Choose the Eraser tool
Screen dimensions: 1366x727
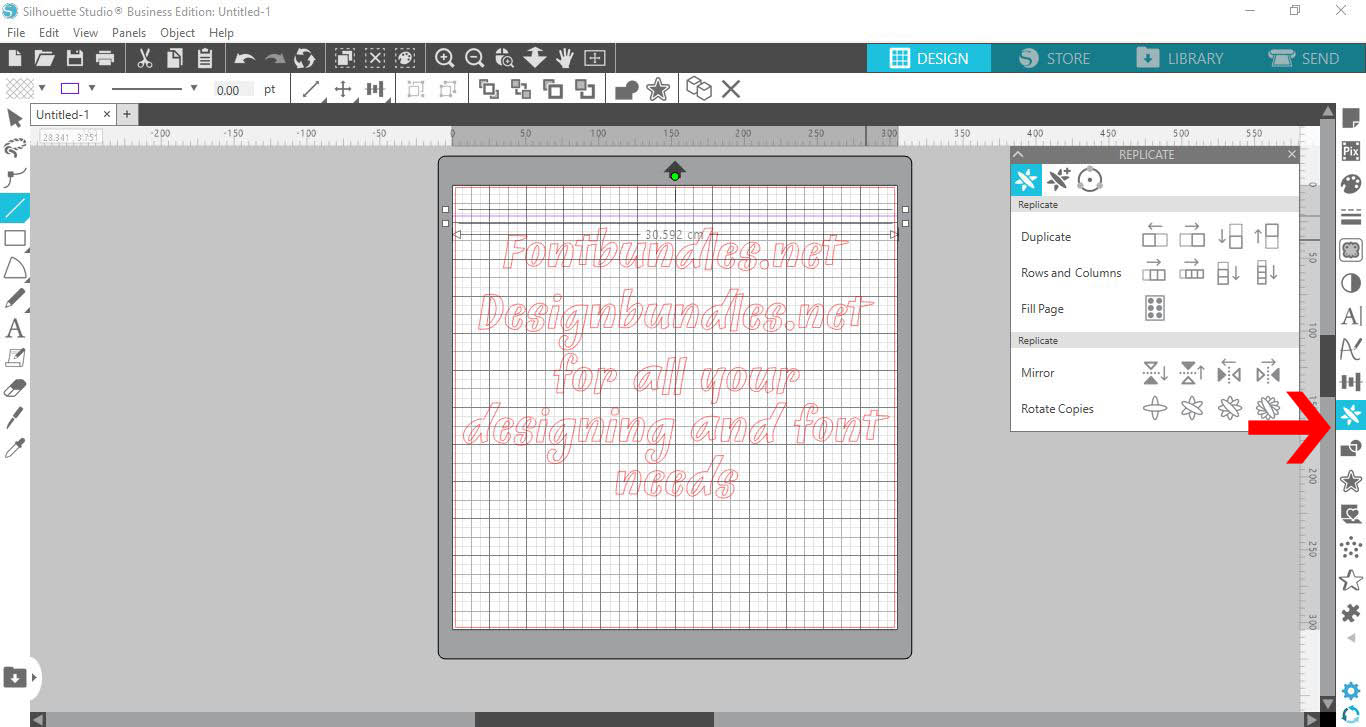point(14,387)
